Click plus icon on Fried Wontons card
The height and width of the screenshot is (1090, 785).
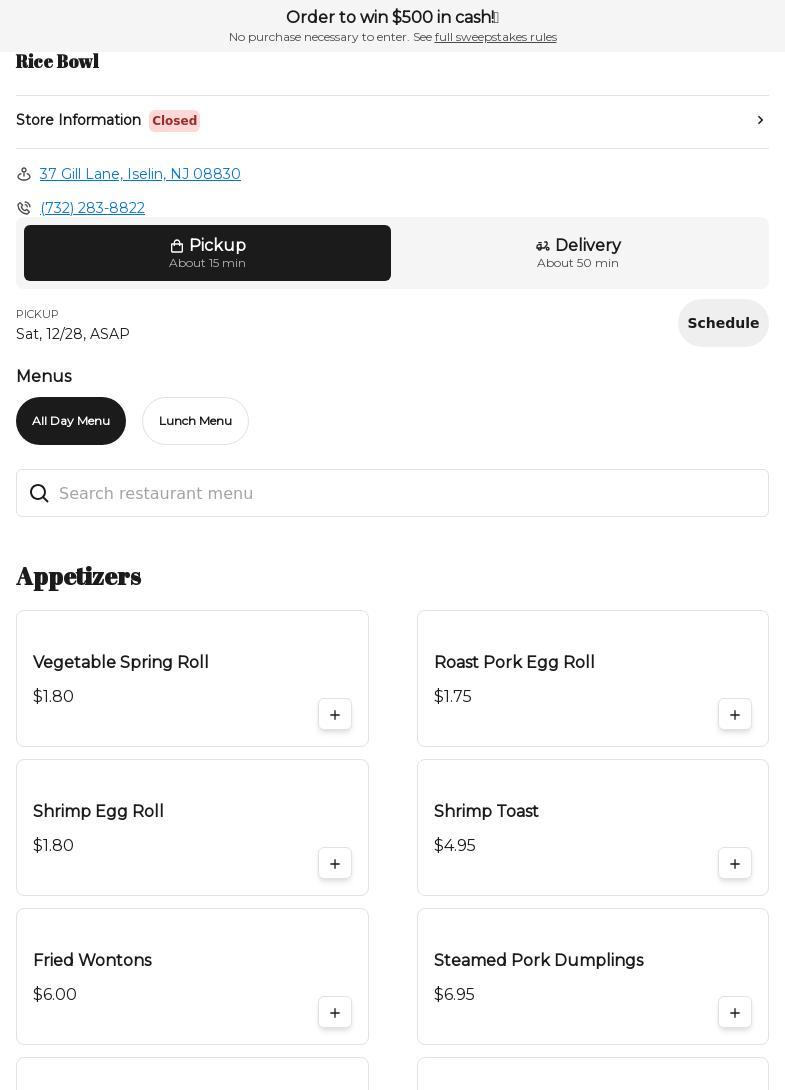point(335,1013)
